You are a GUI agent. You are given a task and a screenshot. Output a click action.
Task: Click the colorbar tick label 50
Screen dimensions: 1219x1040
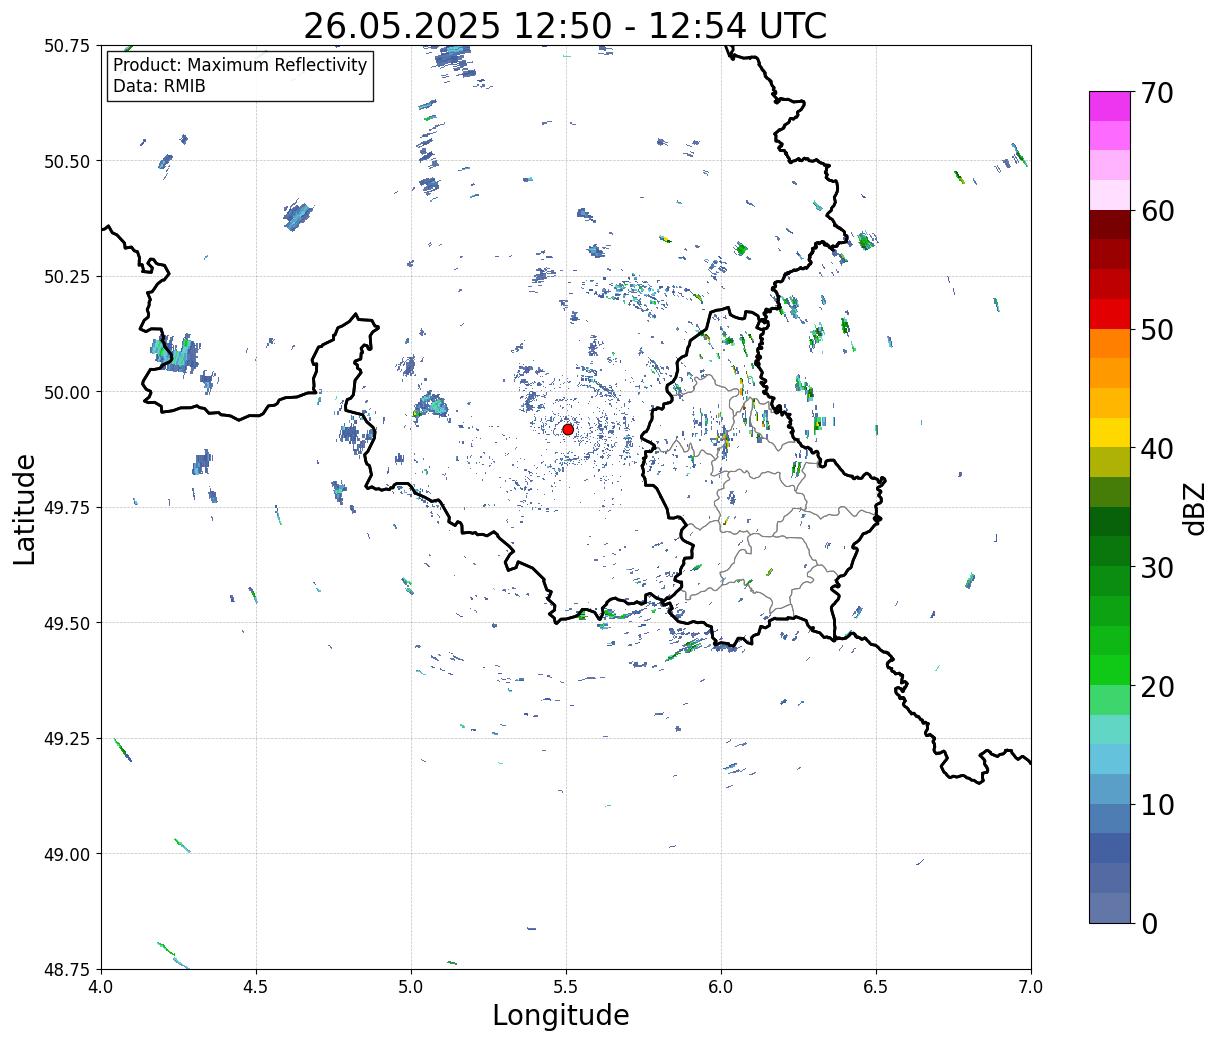tap(1158, 330)
